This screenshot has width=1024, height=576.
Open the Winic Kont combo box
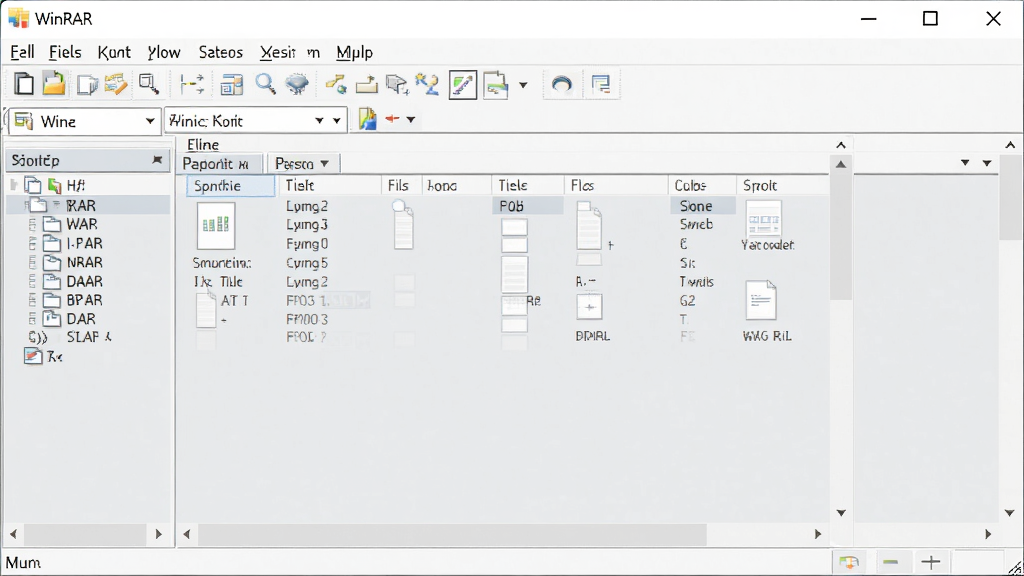pyautogui.click(x=255, y=120)
